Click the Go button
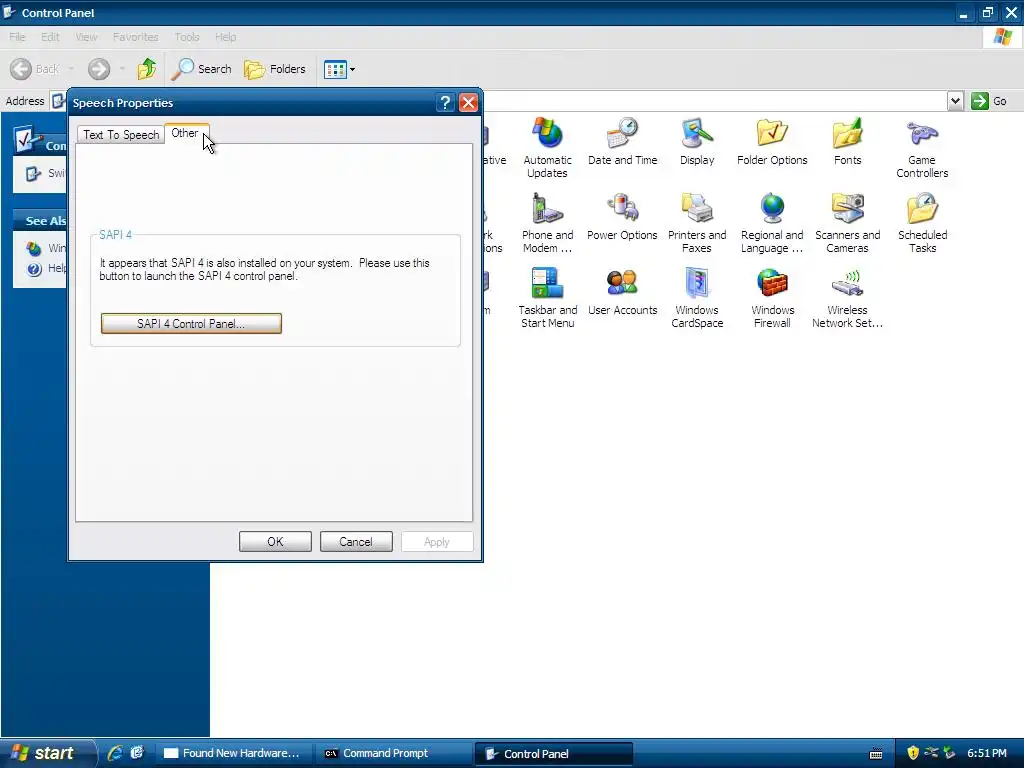Viewport: 1024px width, 768px height. [x=989, y=101]
